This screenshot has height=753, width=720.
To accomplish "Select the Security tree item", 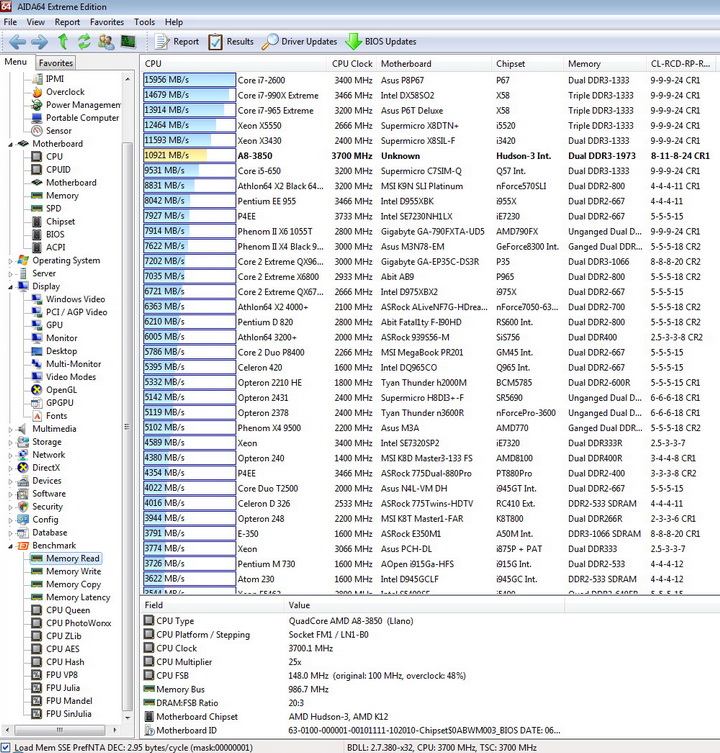I will click(47, 507).
